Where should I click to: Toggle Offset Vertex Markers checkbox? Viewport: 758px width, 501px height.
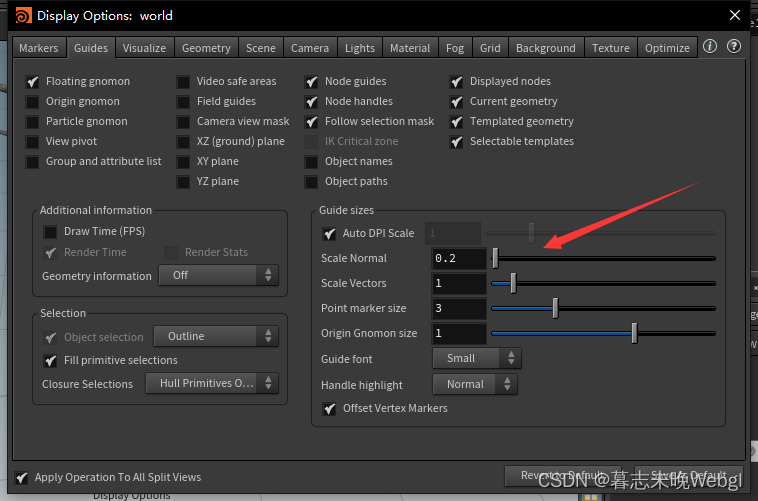(x=329, y=409)
